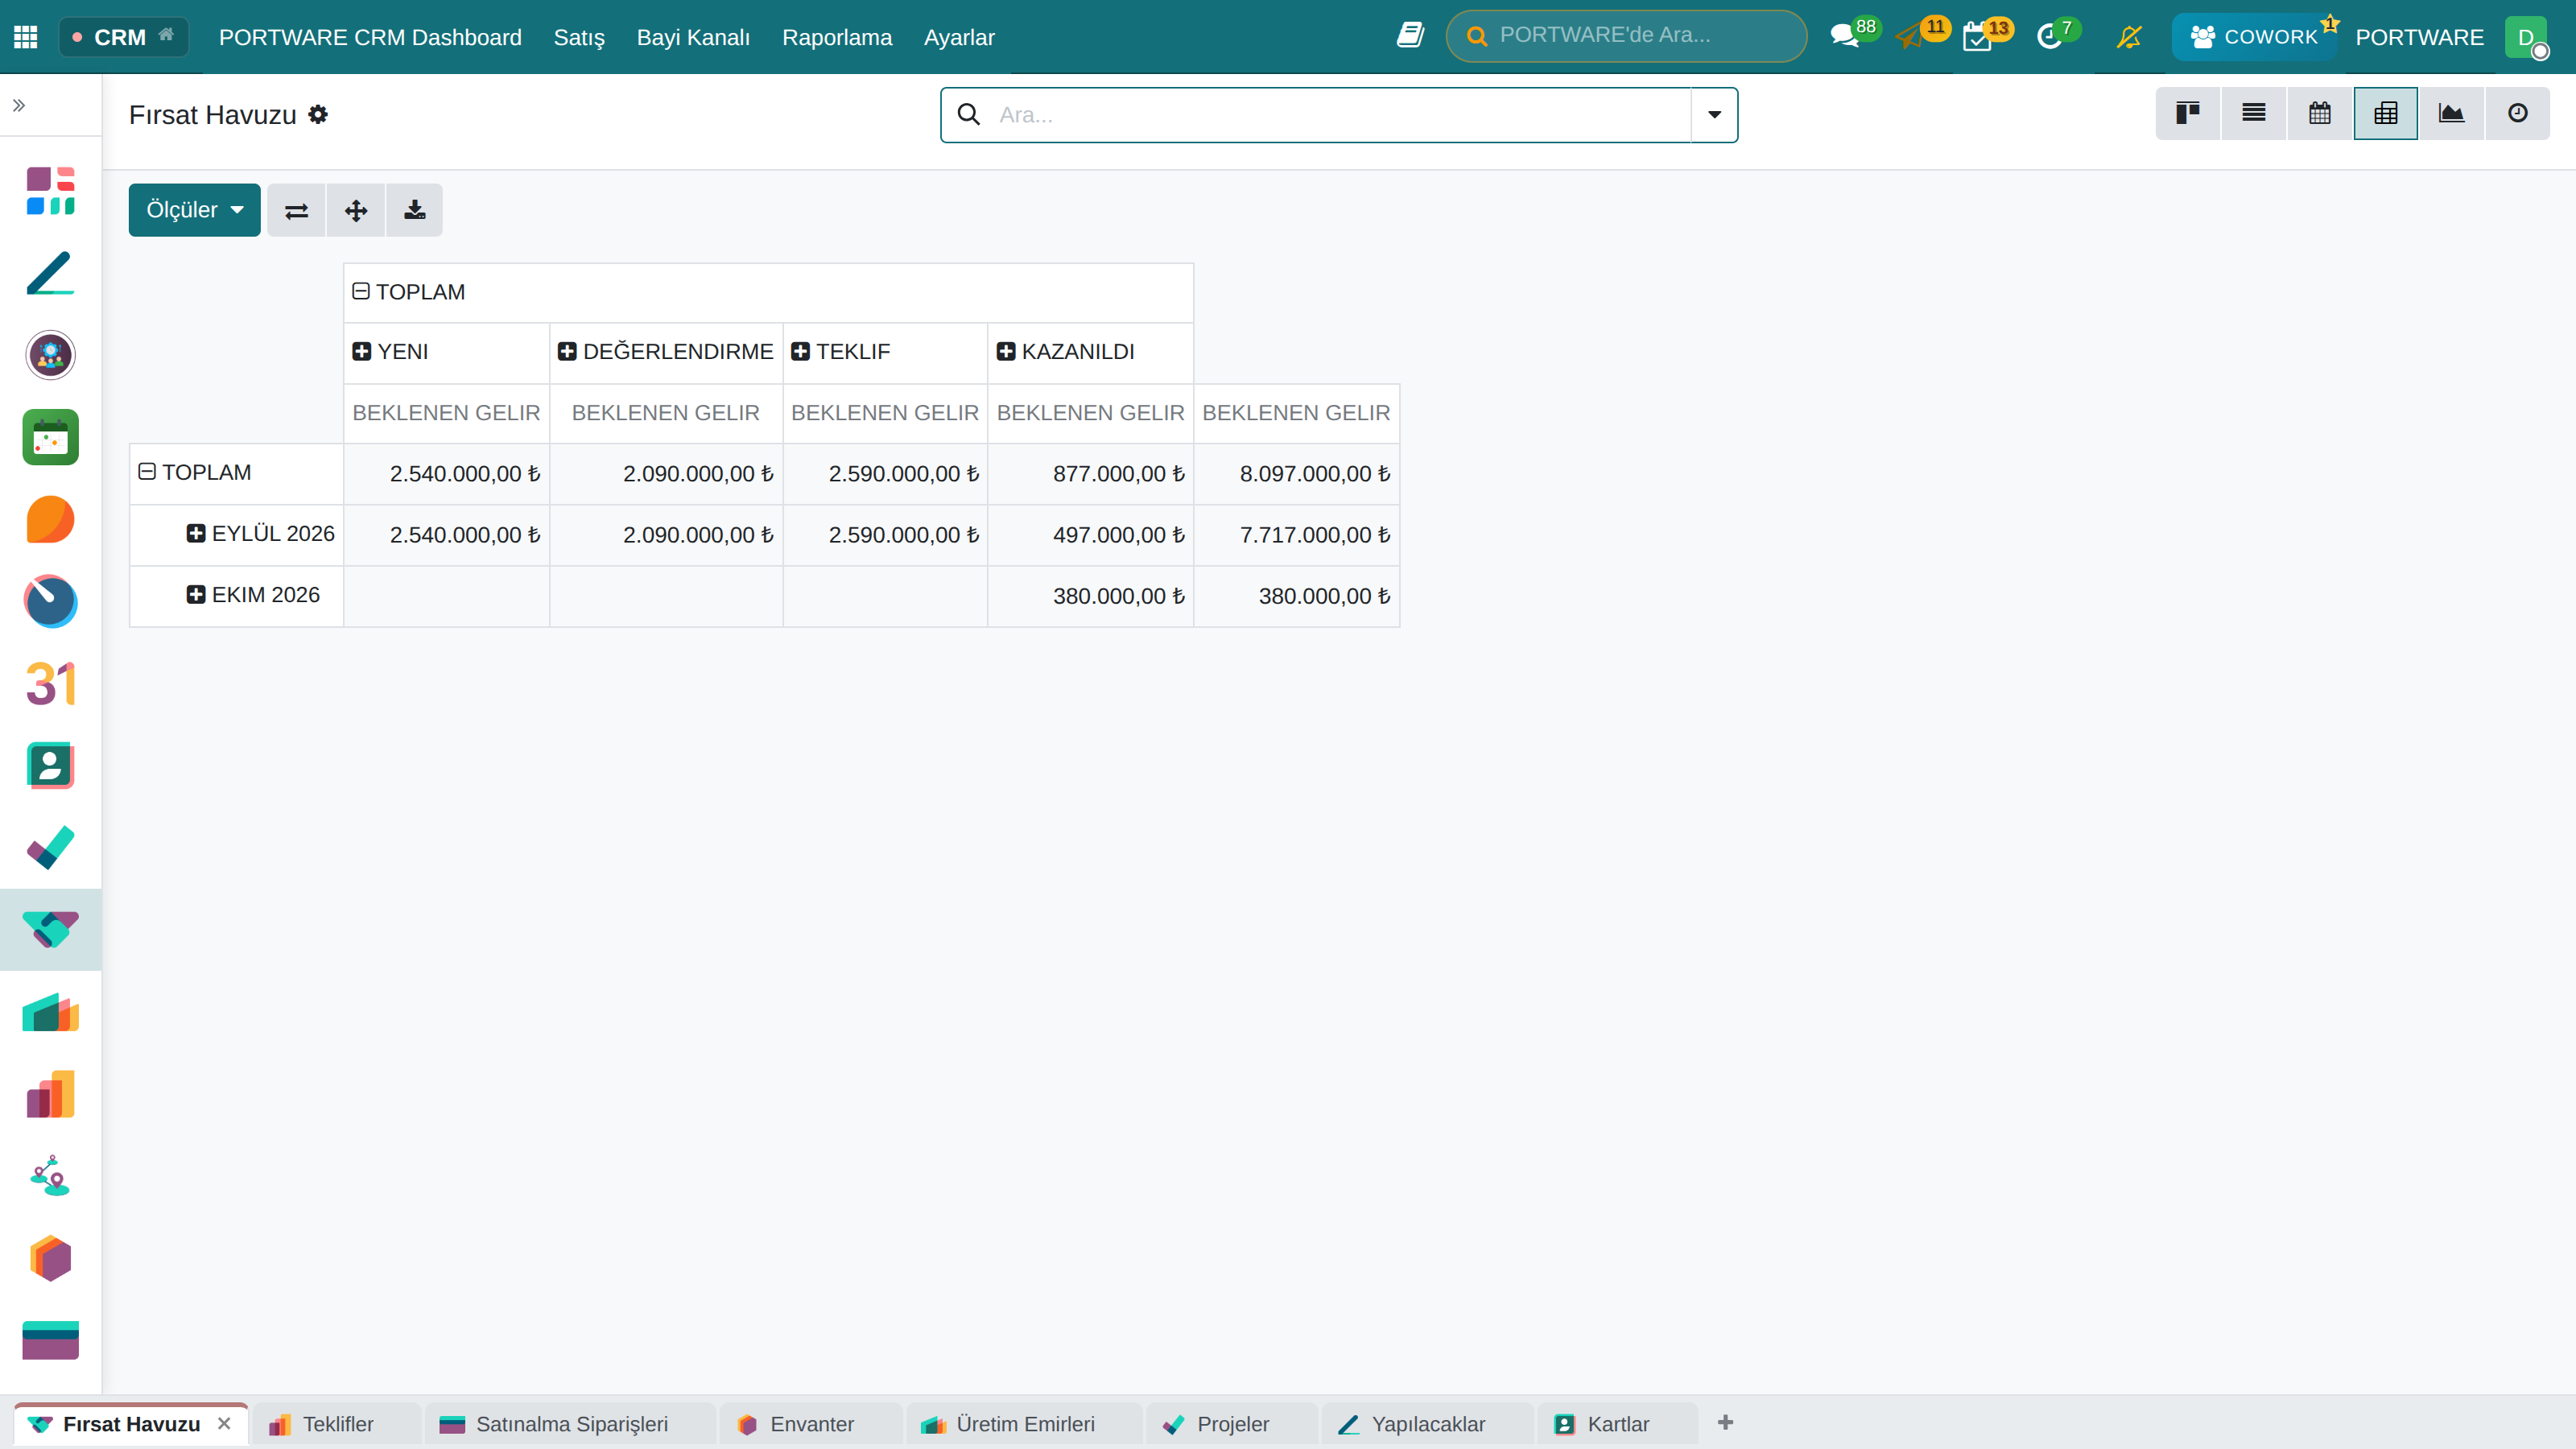This screenshot has height=1449, width=2576.
Task: Expand the TEKLIF column
Action: [800, 351]
